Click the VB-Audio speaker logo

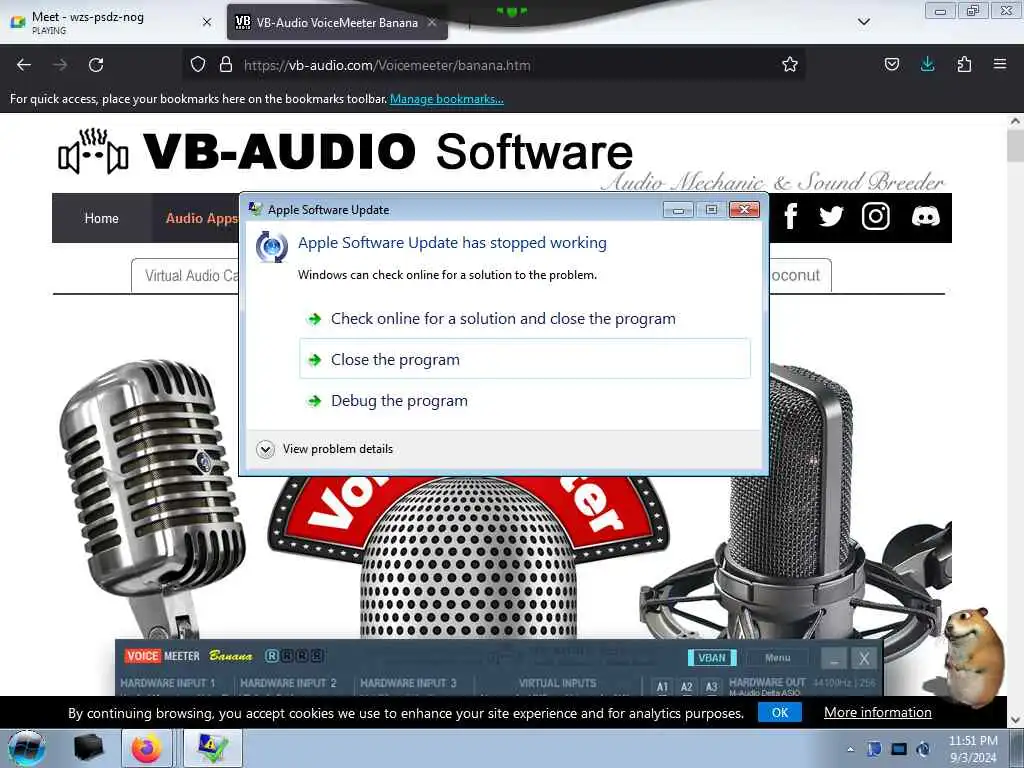(x=93, y=152)
